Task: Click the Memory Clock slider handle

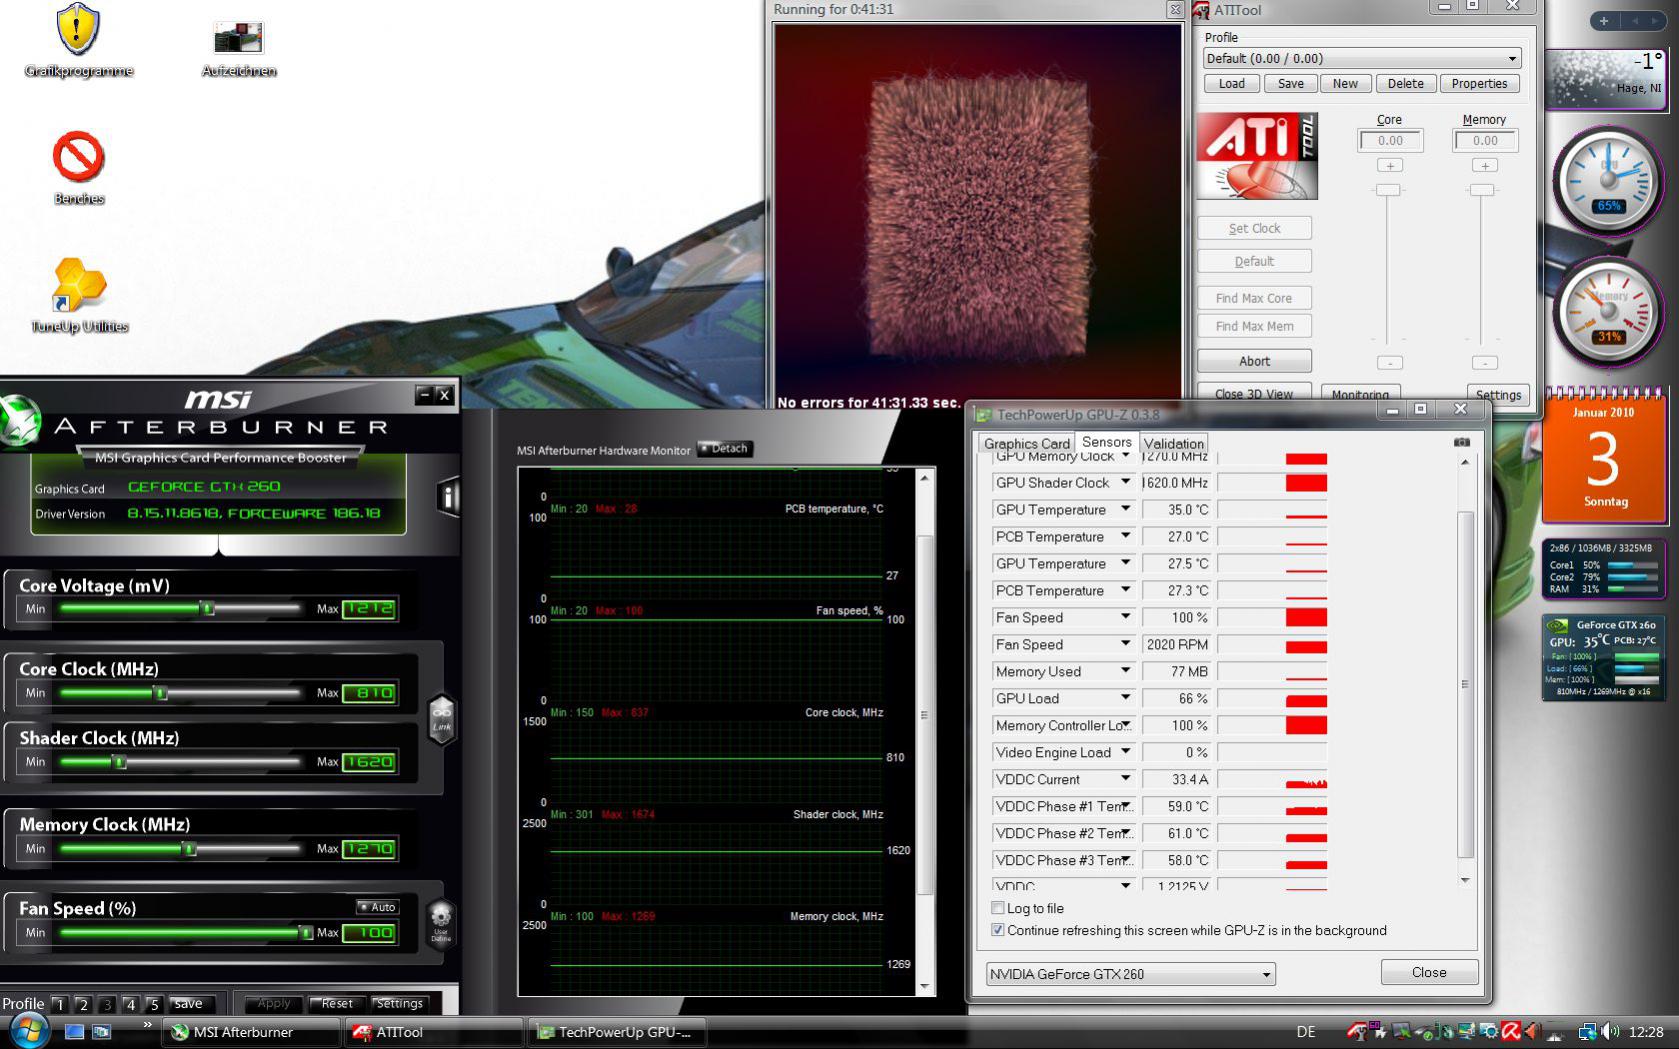Action: [189, 849]
